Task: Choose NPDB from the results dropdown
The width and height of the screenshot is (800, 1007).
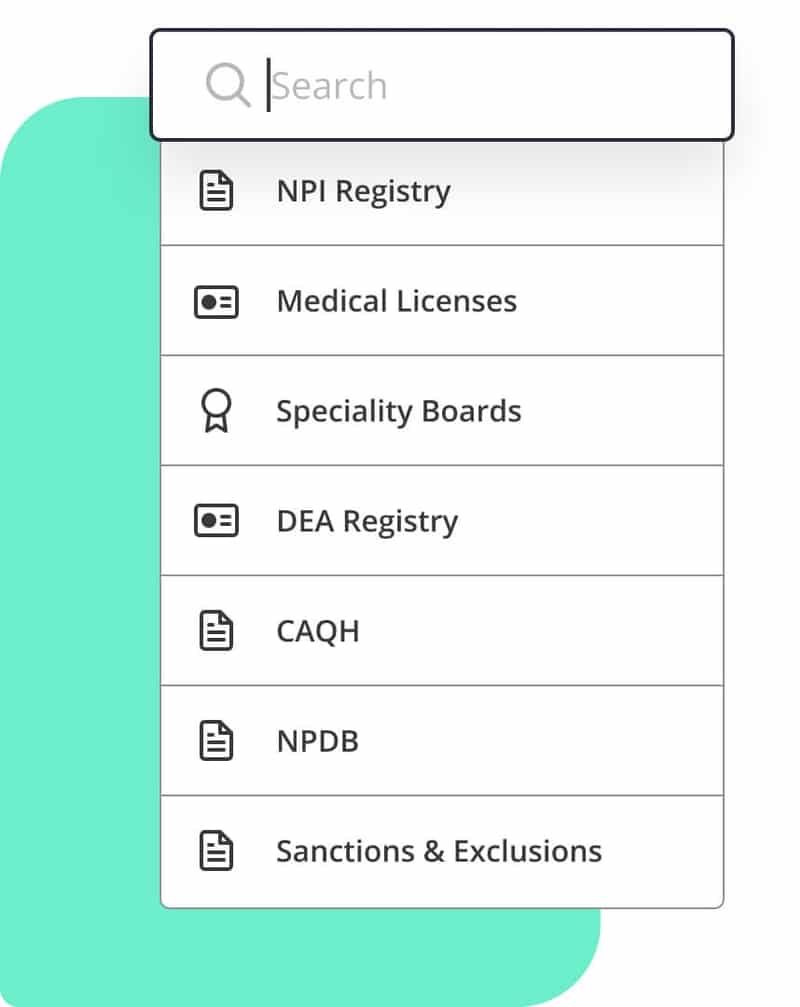Action: pyautogui.click(x=317, y=740)
